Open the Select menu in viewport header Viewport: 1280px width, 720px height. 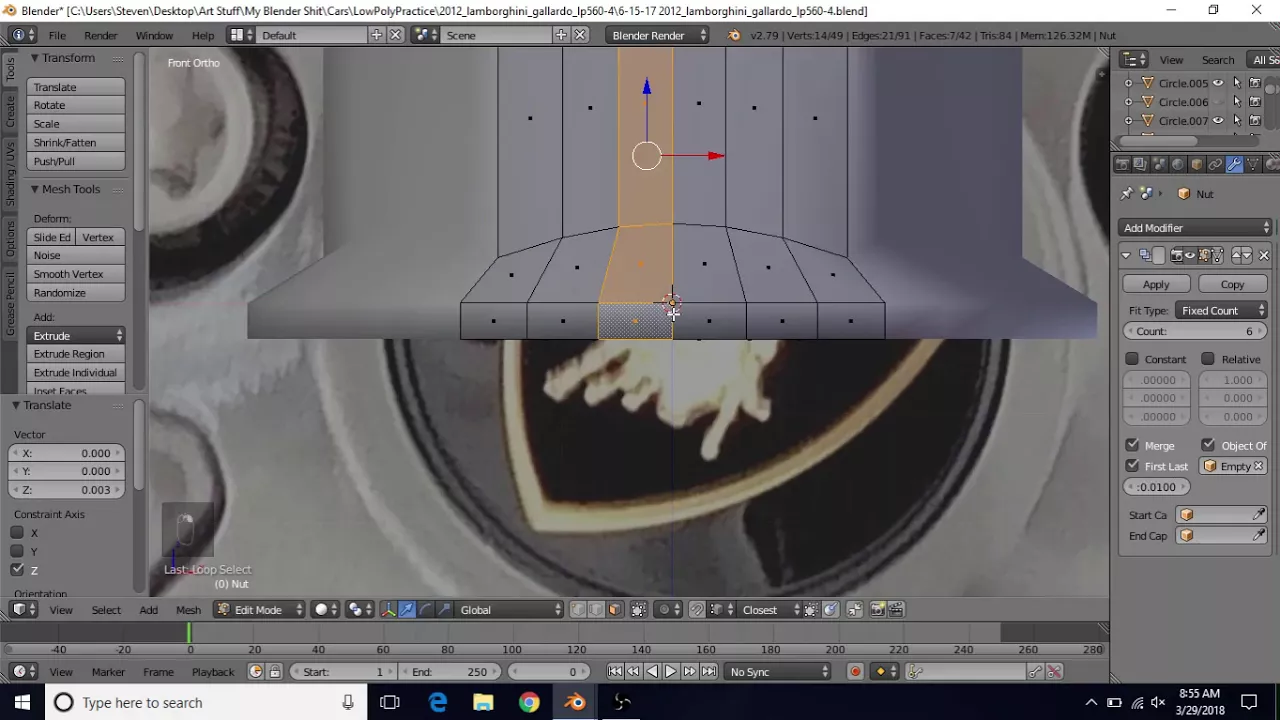click(x=106, y=610)
